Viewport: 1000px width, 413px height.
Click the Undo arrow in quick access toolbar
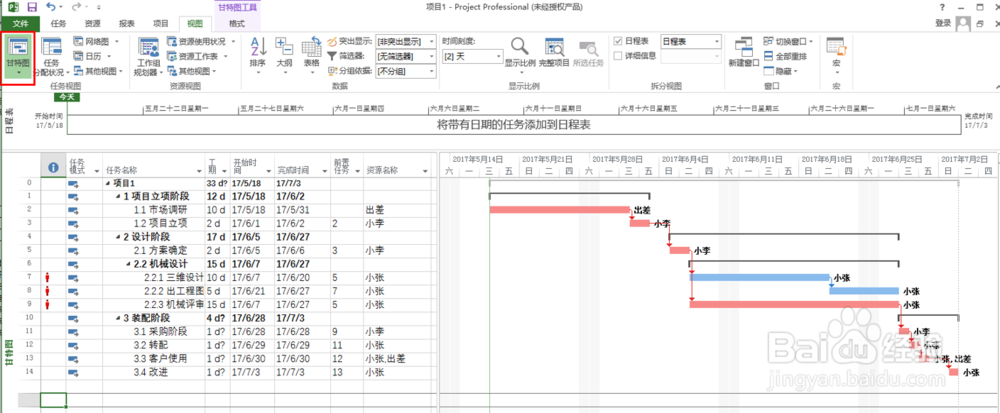click(51, 7)
